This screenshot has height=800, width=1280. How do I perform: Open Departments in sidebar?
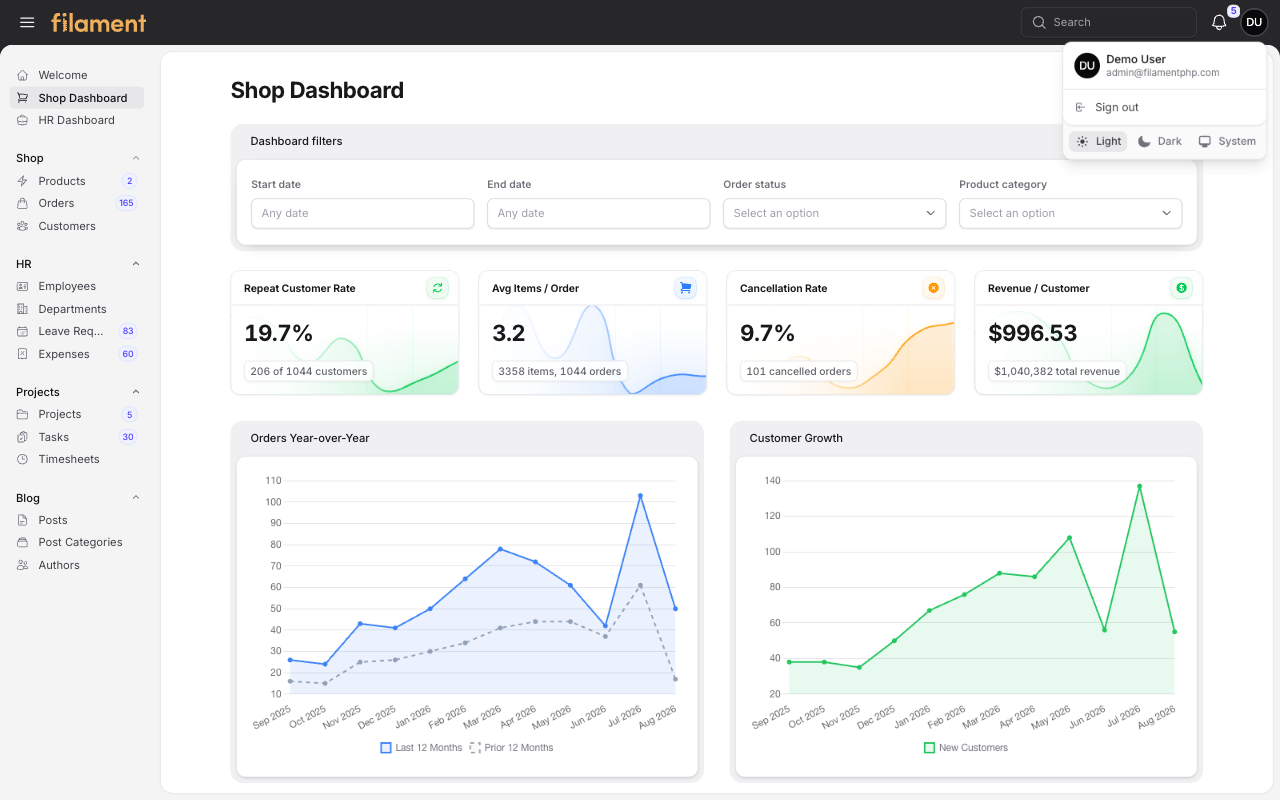click(77, 309)
